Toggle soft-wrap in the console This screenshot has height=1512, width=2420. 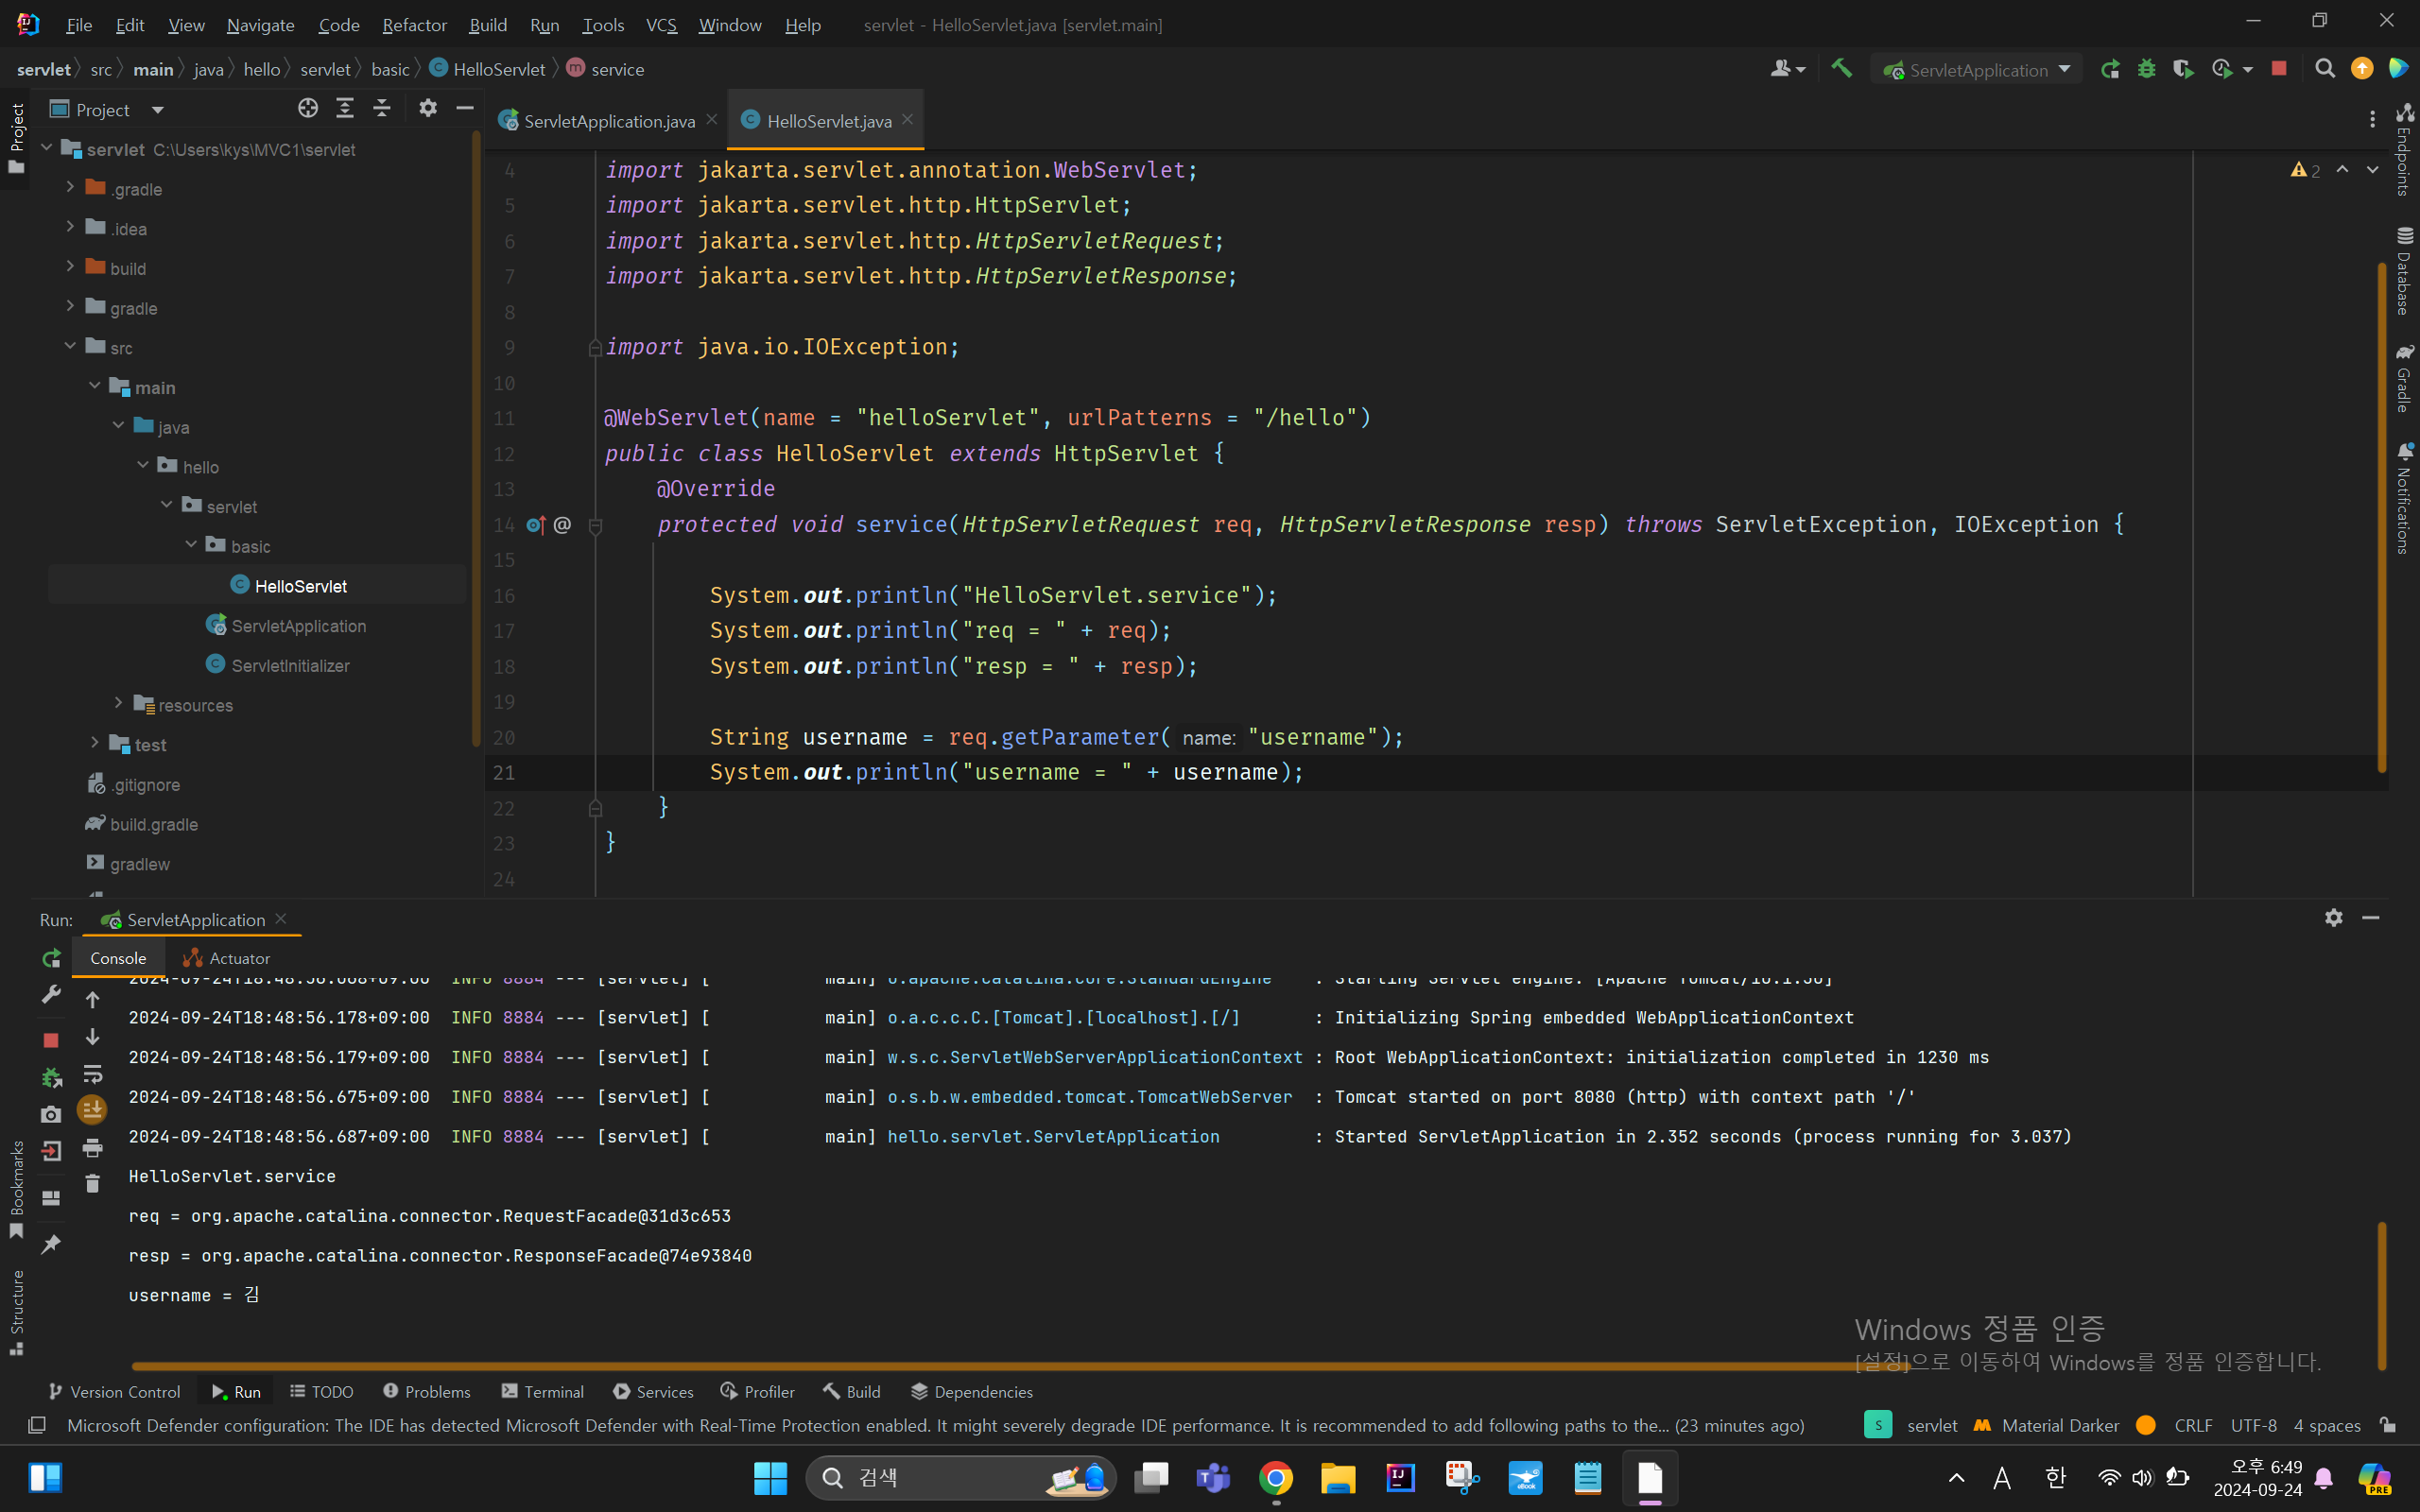(92, 1074)
